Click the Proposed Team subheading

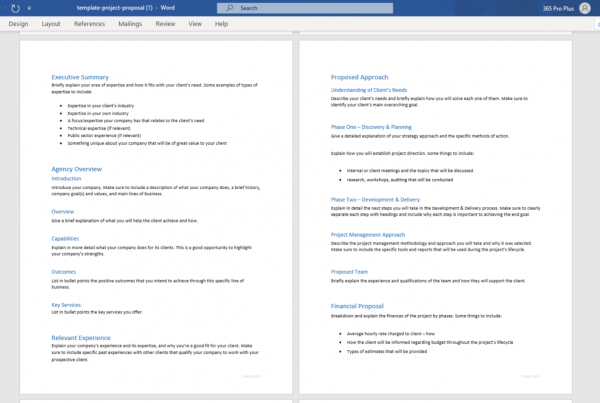[x=349, y=272]
